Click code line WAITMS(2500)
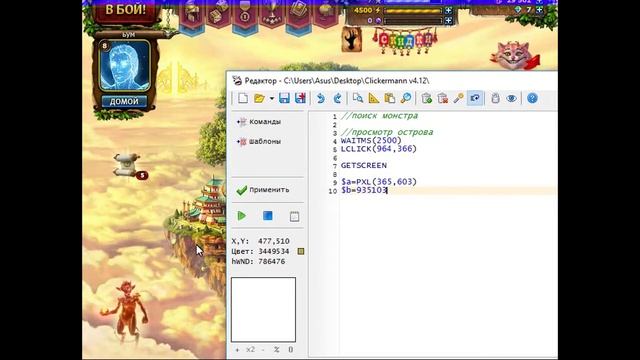The image size is (640, 360). click(371, 140)
